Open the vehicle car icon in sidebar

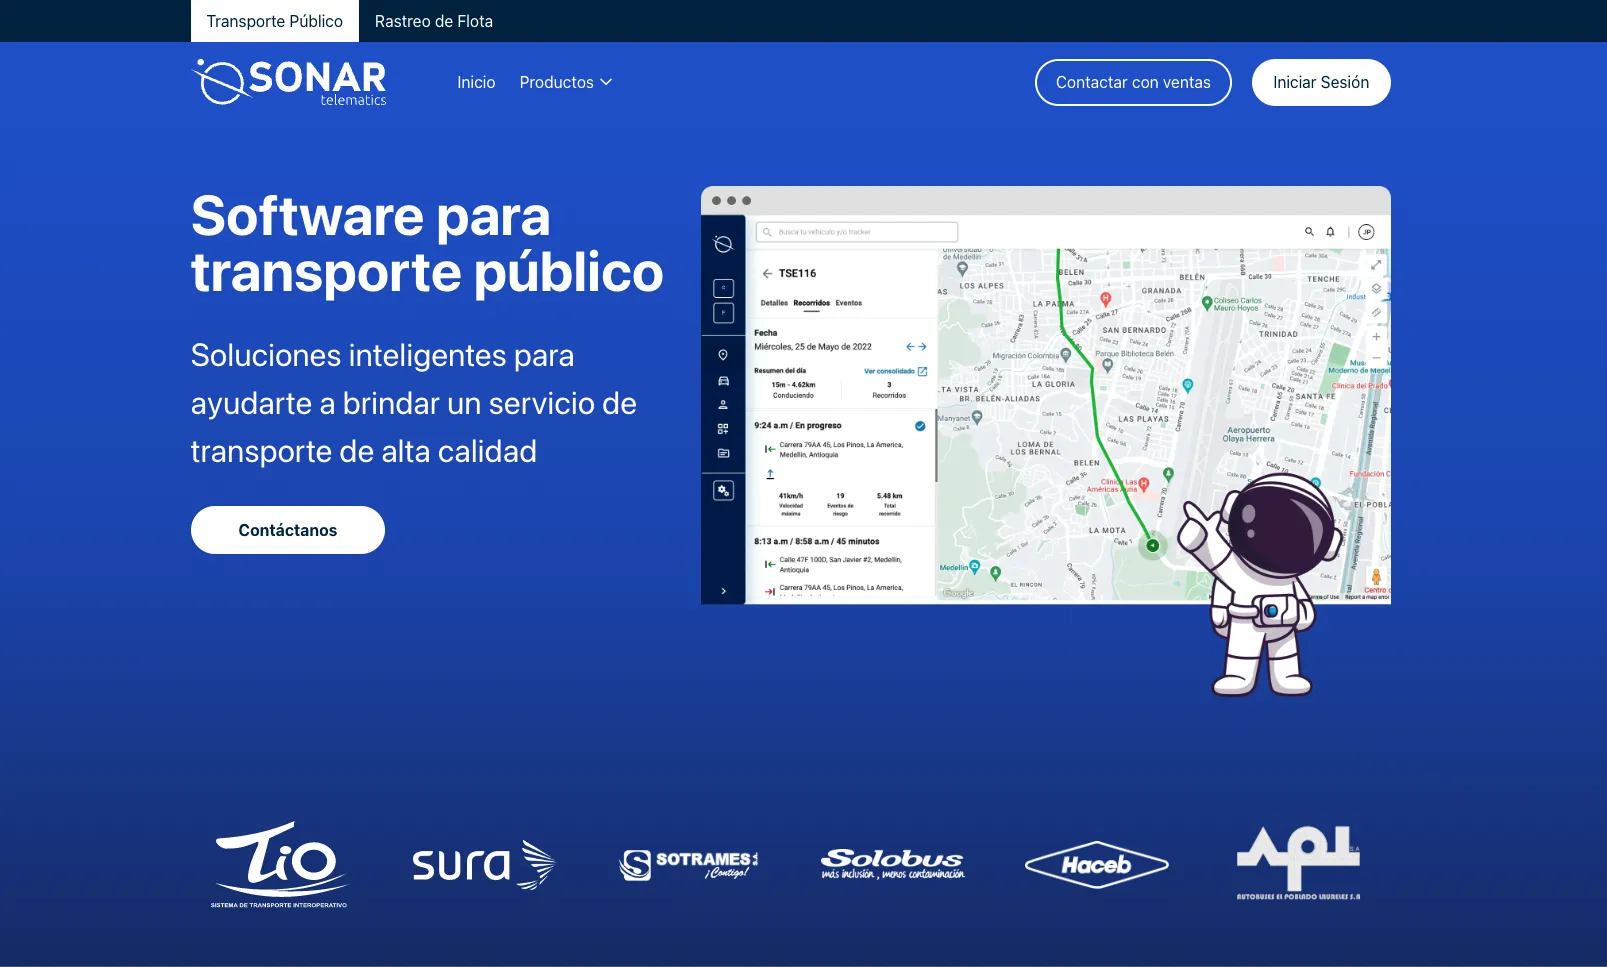pos(723,381)
